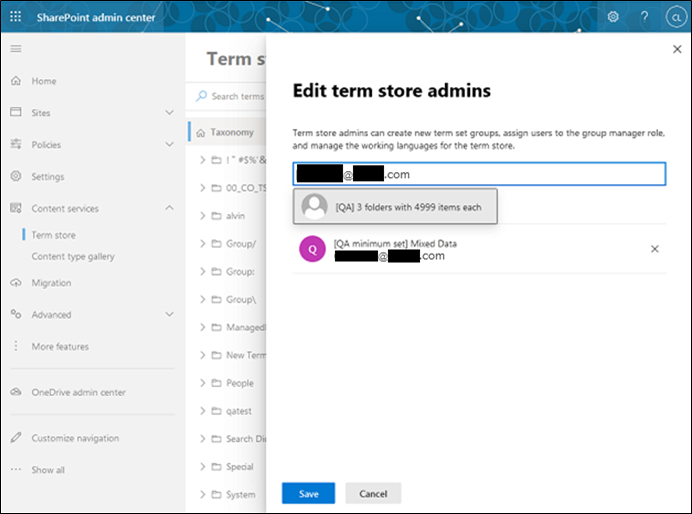Open the app launcher waffle icon

point(16,16)
